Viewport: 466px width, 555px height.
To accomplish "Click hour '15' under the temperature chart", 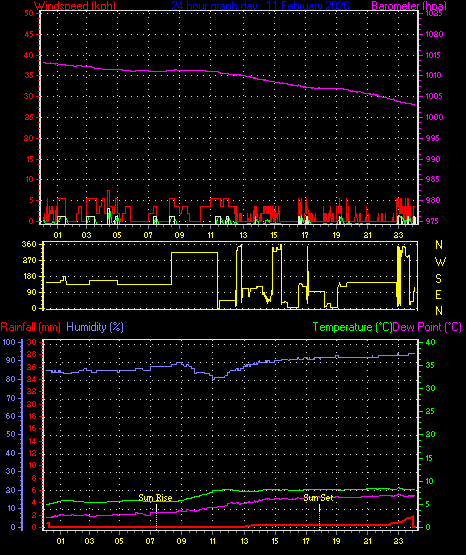I will 275,541.
